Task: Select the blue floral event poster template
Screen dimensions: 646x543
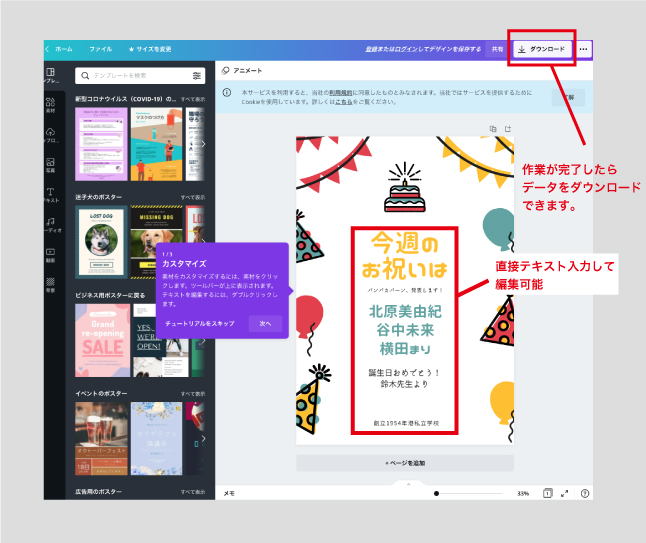Action: click(x=157, y=439)
